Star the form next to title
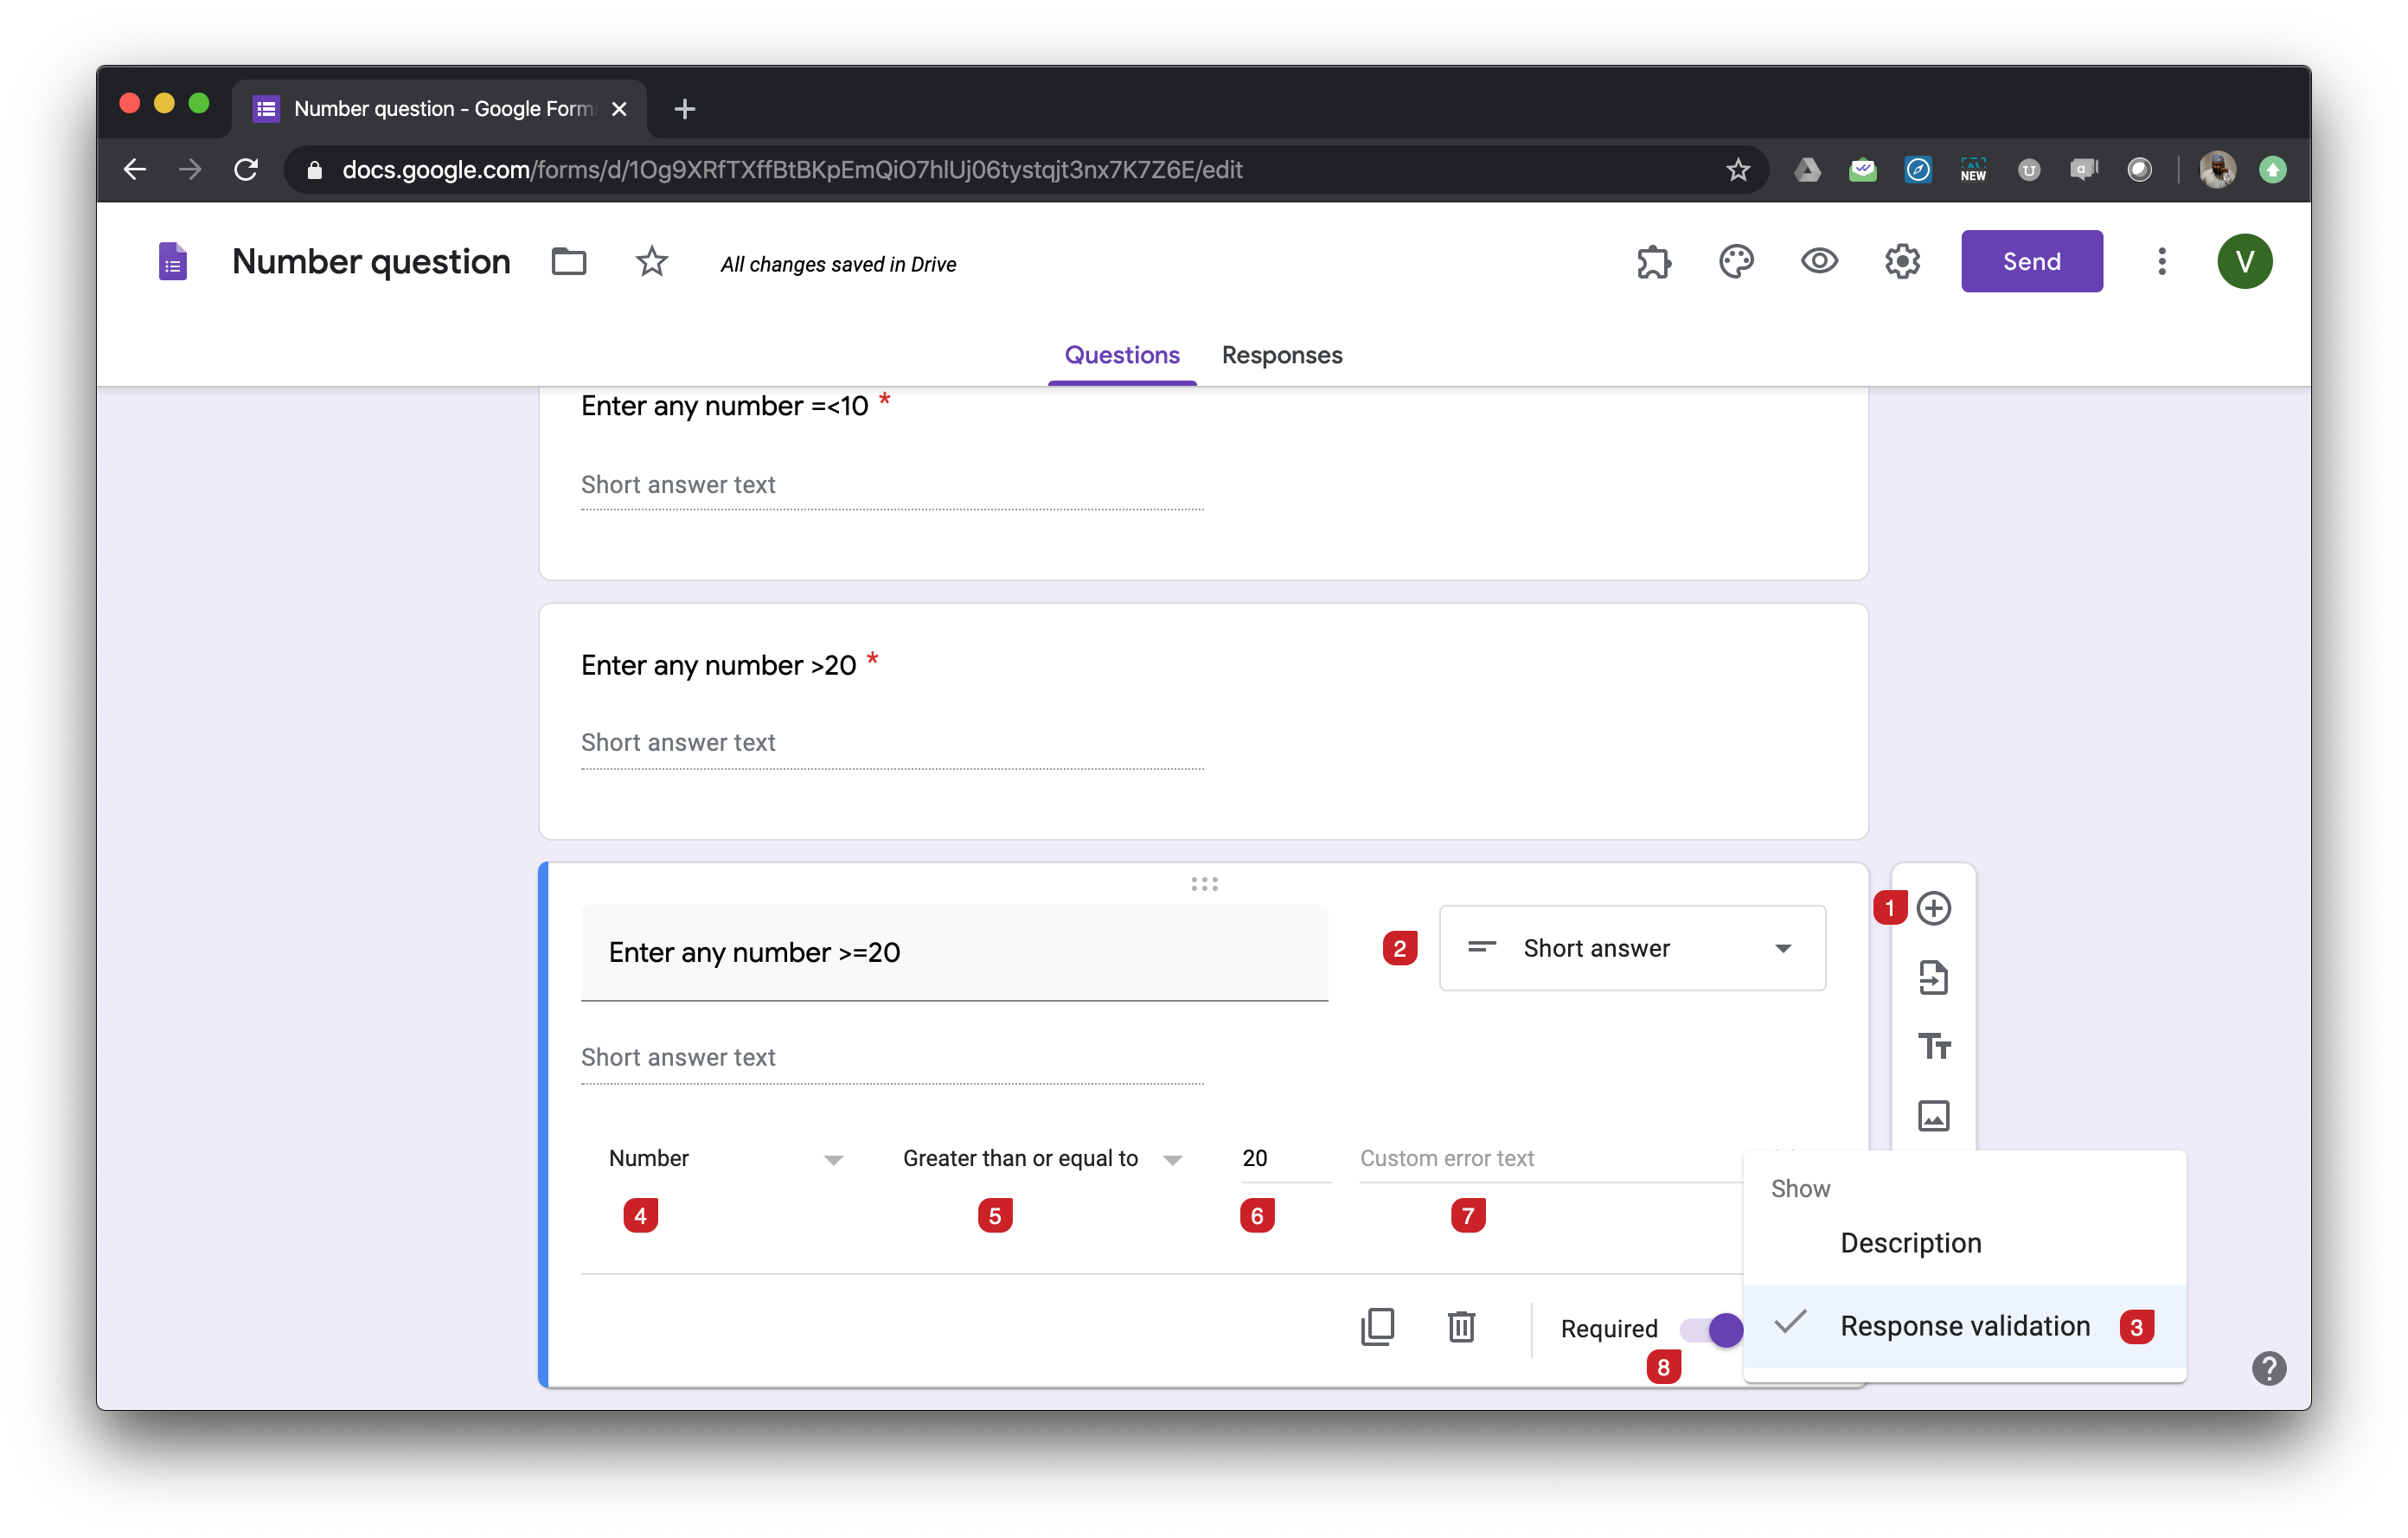The height and width of the screenshot is (1538, 2408). tap(652, 262)
